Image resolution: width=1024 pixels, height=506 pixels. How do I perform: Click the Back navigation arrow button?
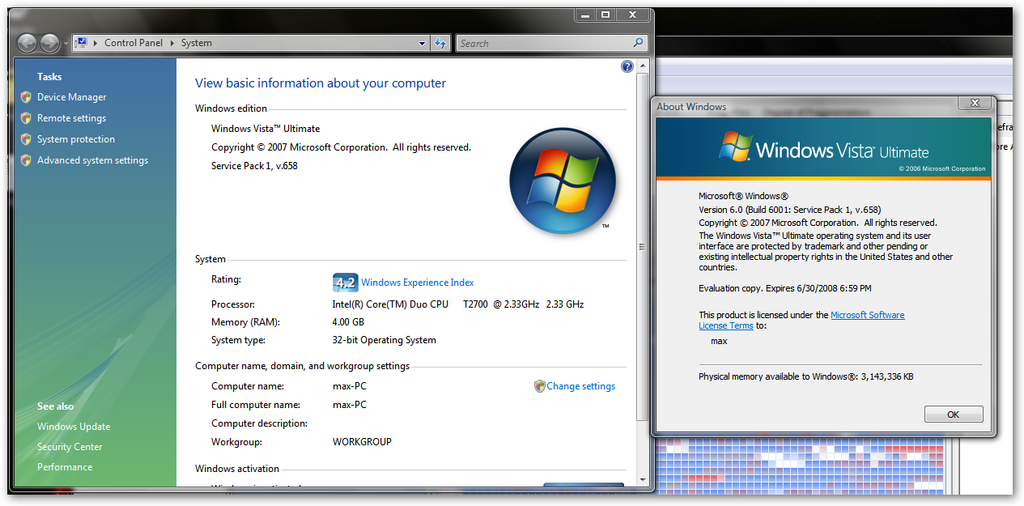27,43
